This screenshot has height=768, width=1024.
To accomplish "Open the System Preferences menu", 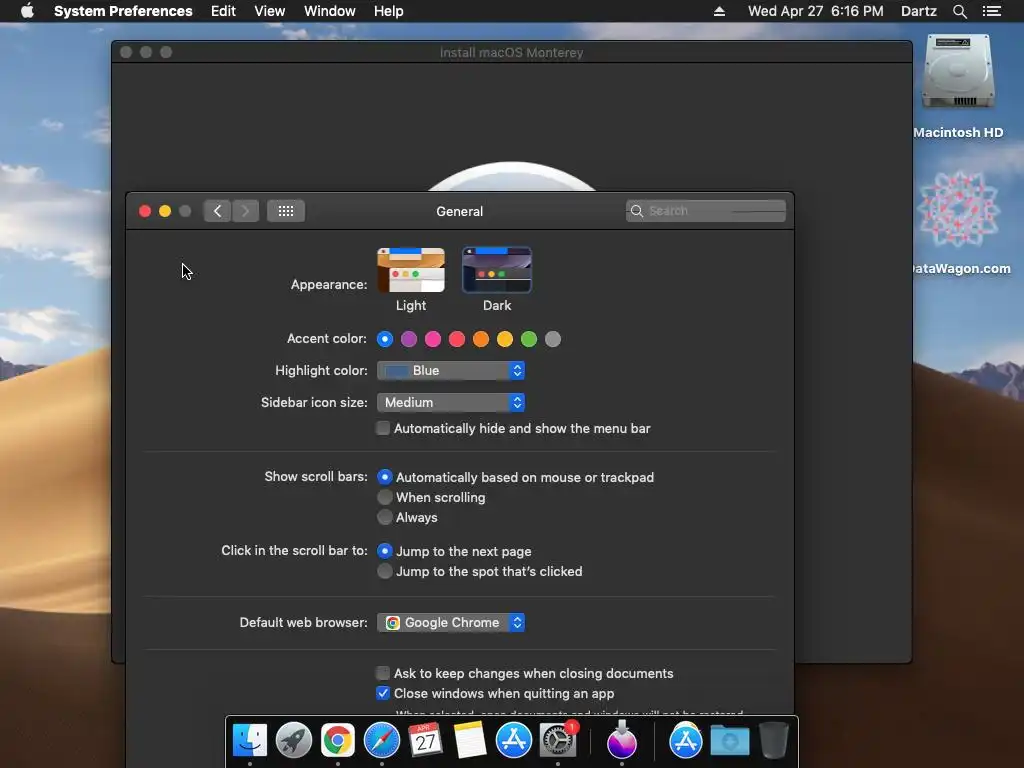I will (x=123, y=11).
